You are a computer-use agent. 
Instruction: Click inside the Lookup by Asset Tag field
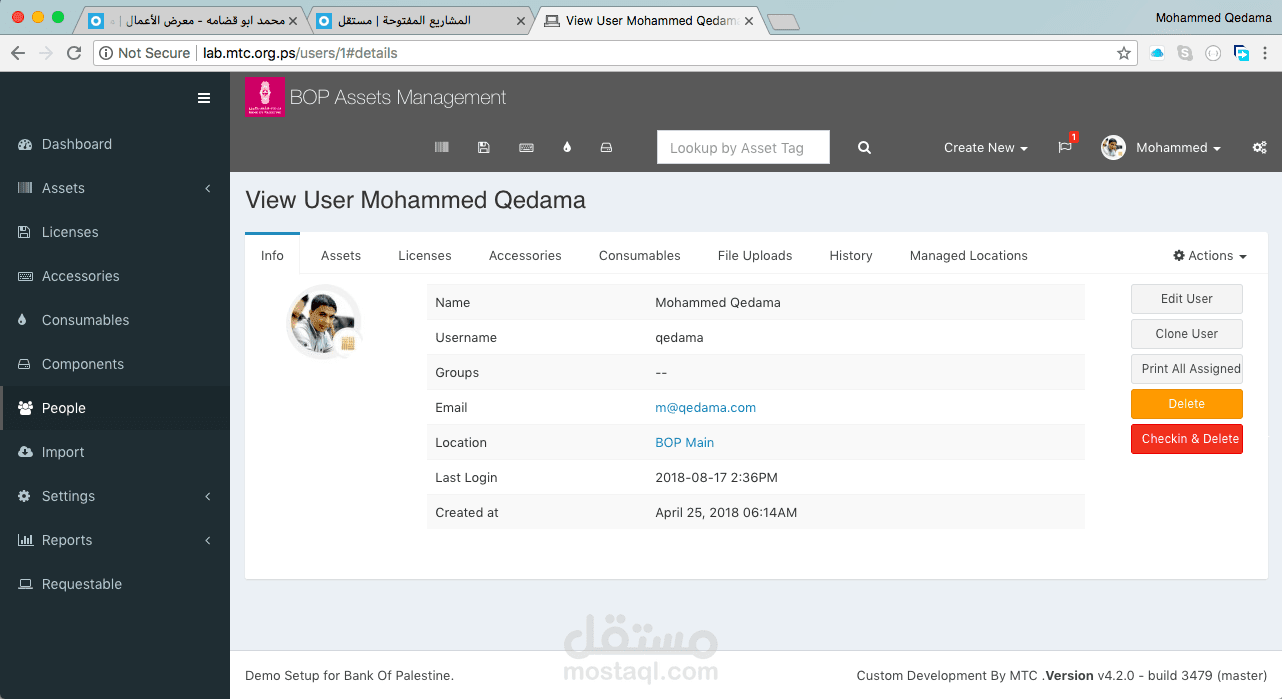coord(742,147)
